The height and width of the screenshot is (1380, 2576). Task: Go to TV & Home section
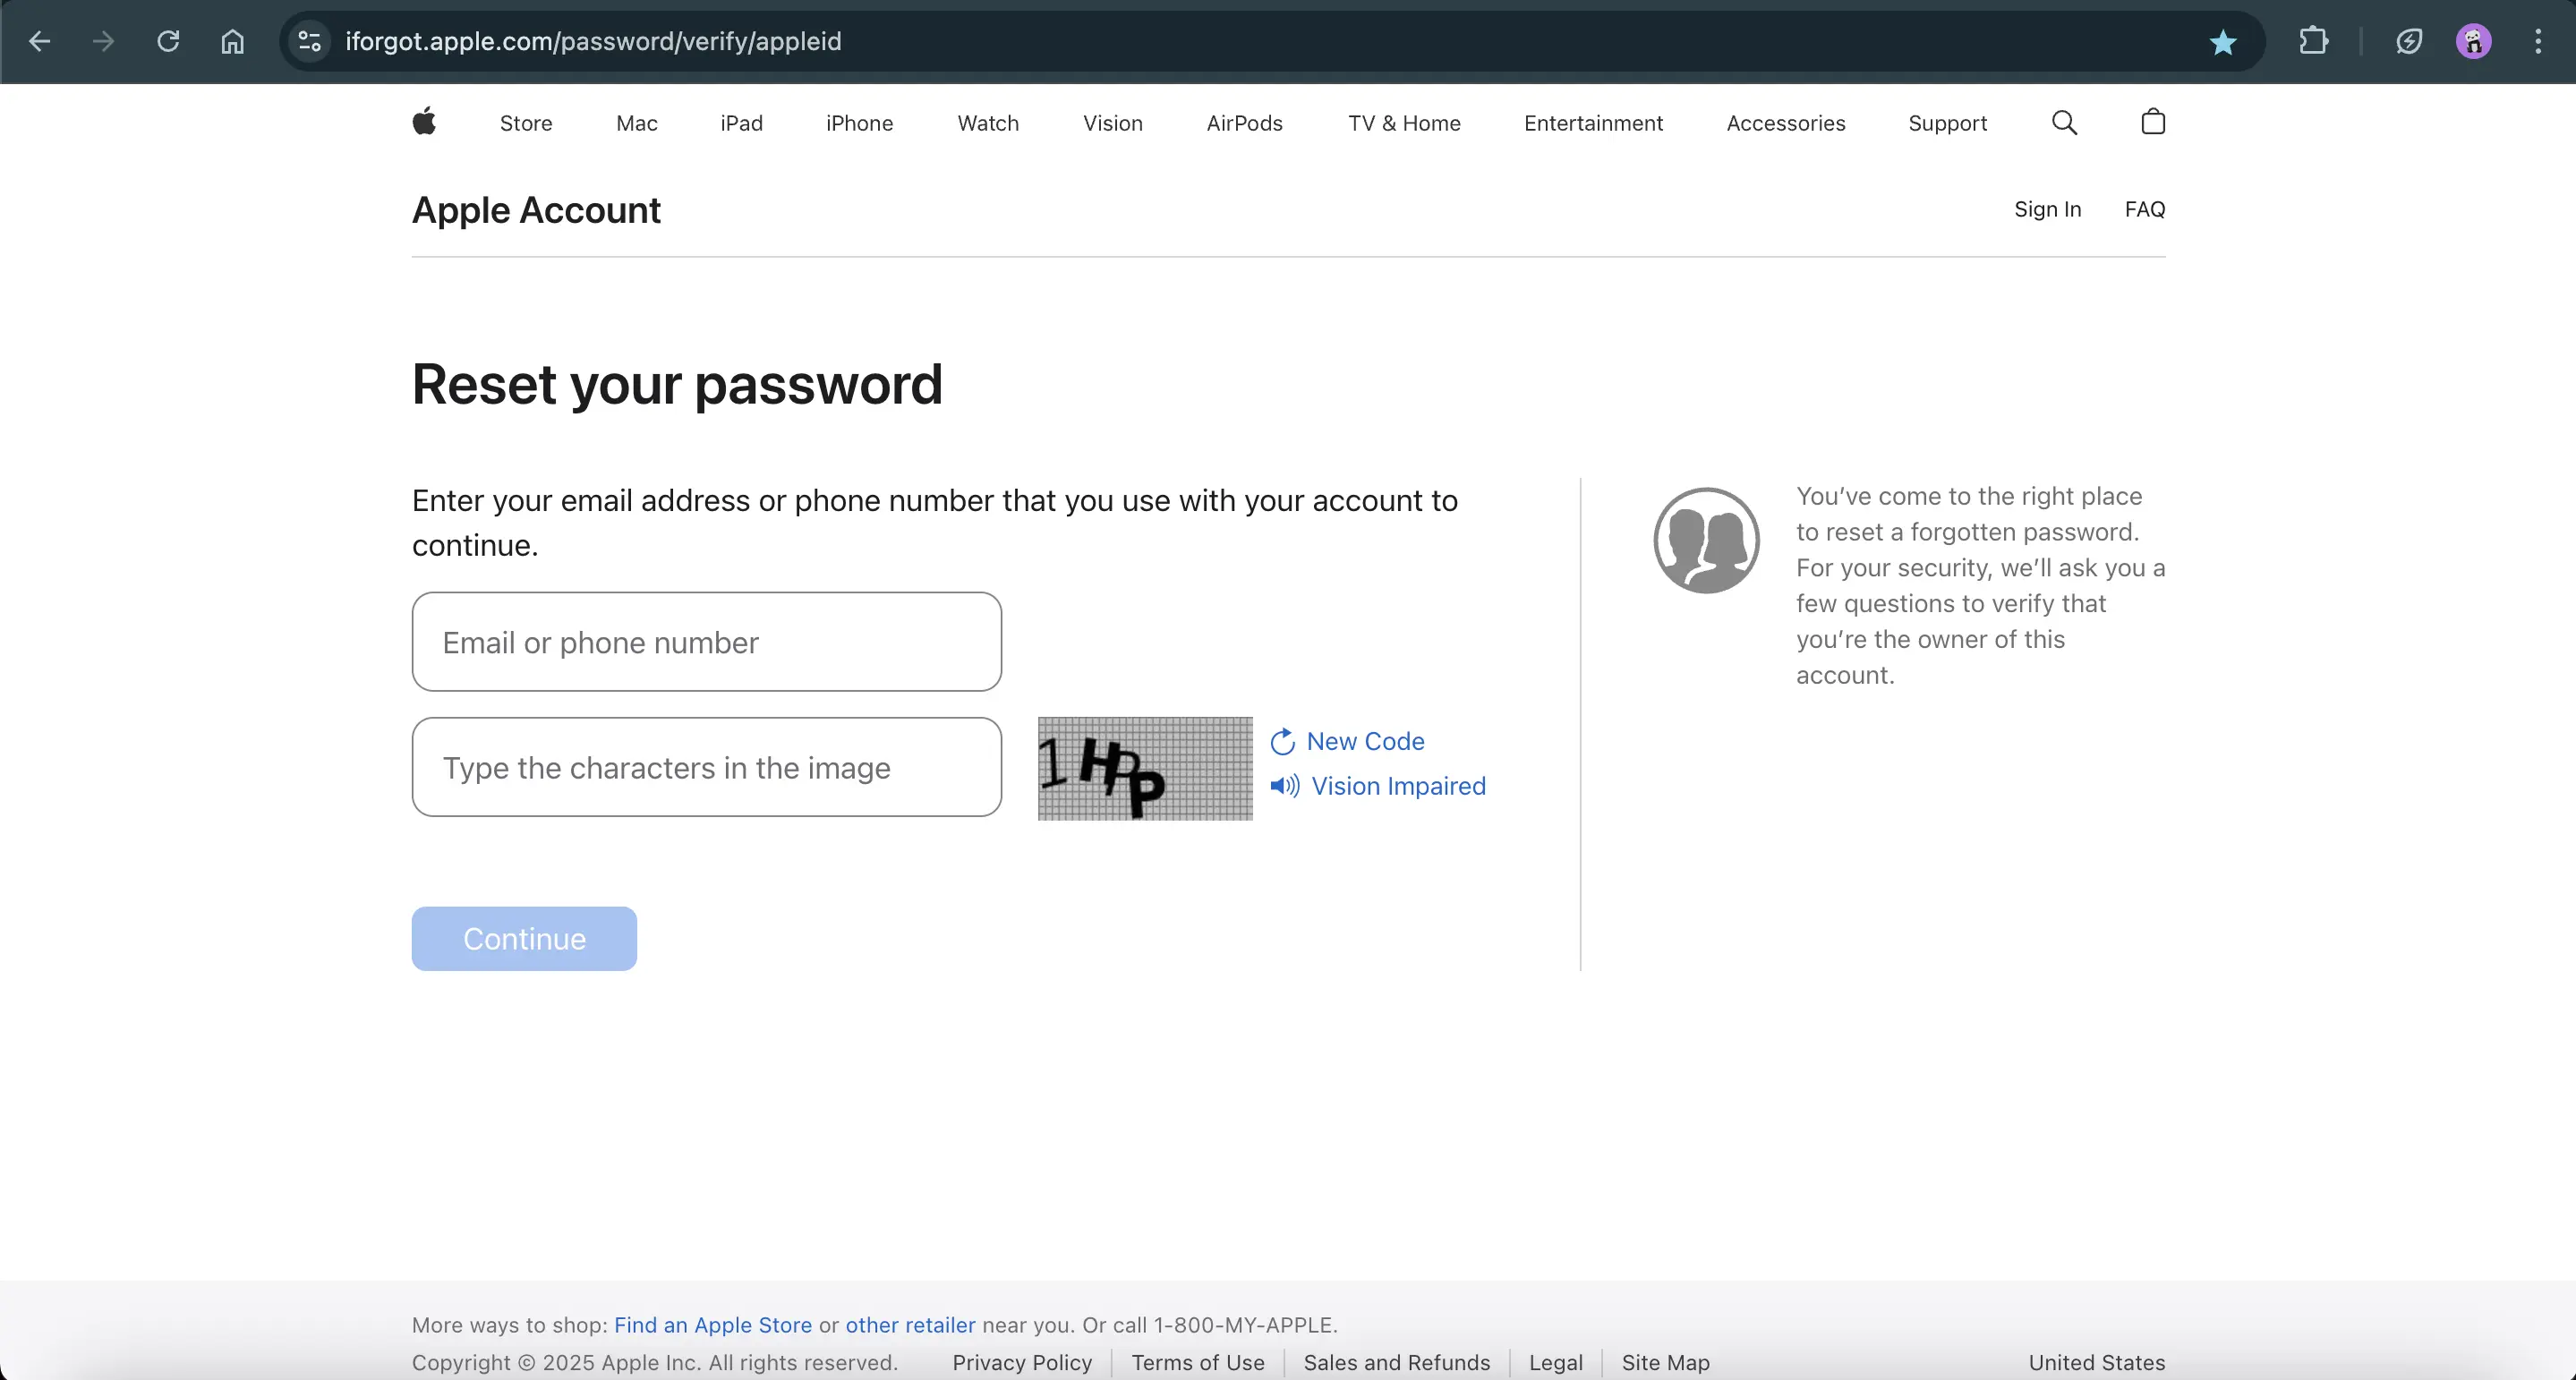coord(1404,123)
